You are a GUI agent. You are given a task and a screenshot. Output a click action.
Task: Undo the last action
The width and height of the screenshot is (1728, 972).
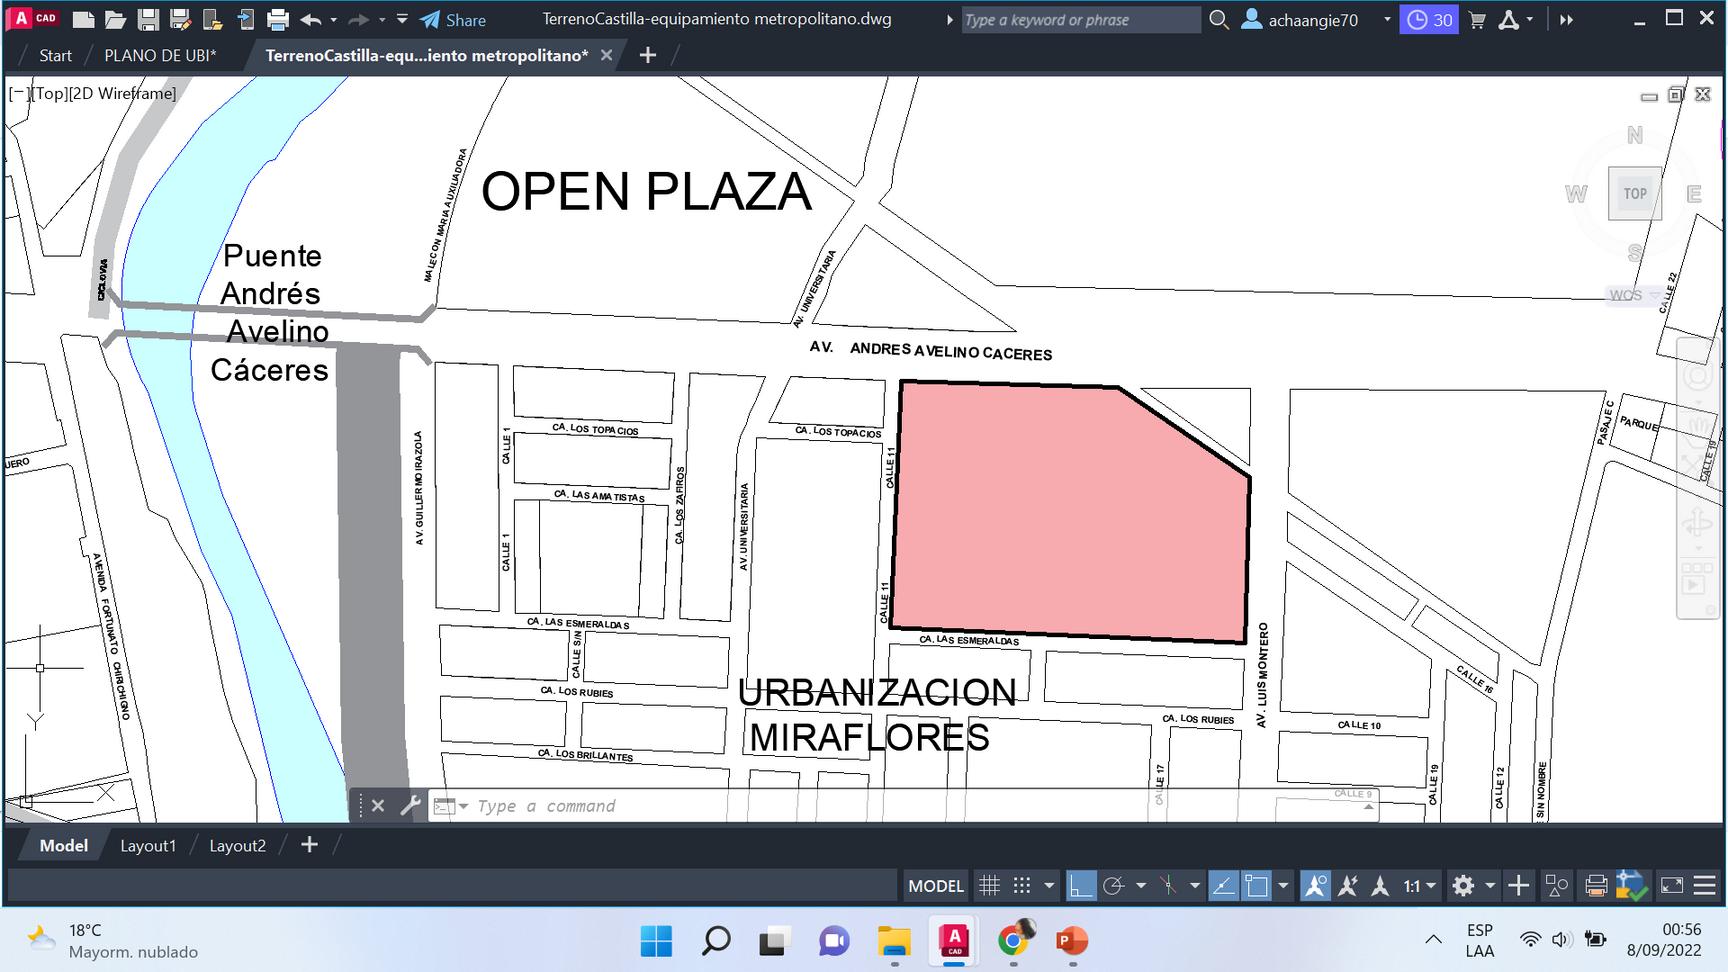click(311, 19)
